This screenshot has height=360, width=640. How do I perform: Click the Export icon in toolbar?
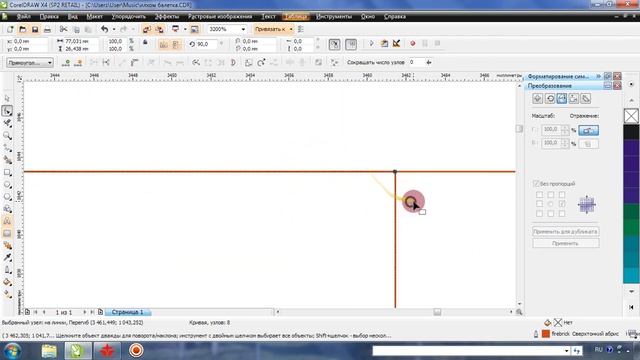(x=160, y=29)
